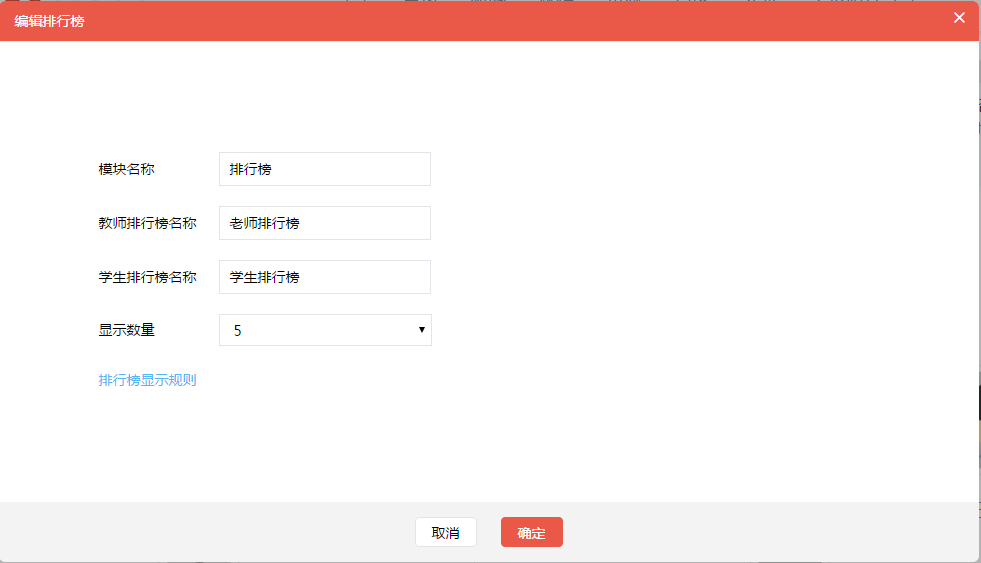Click the 显示数量 label
The height and width of the screenshot is (563, 981).
[x=126, y=330]
